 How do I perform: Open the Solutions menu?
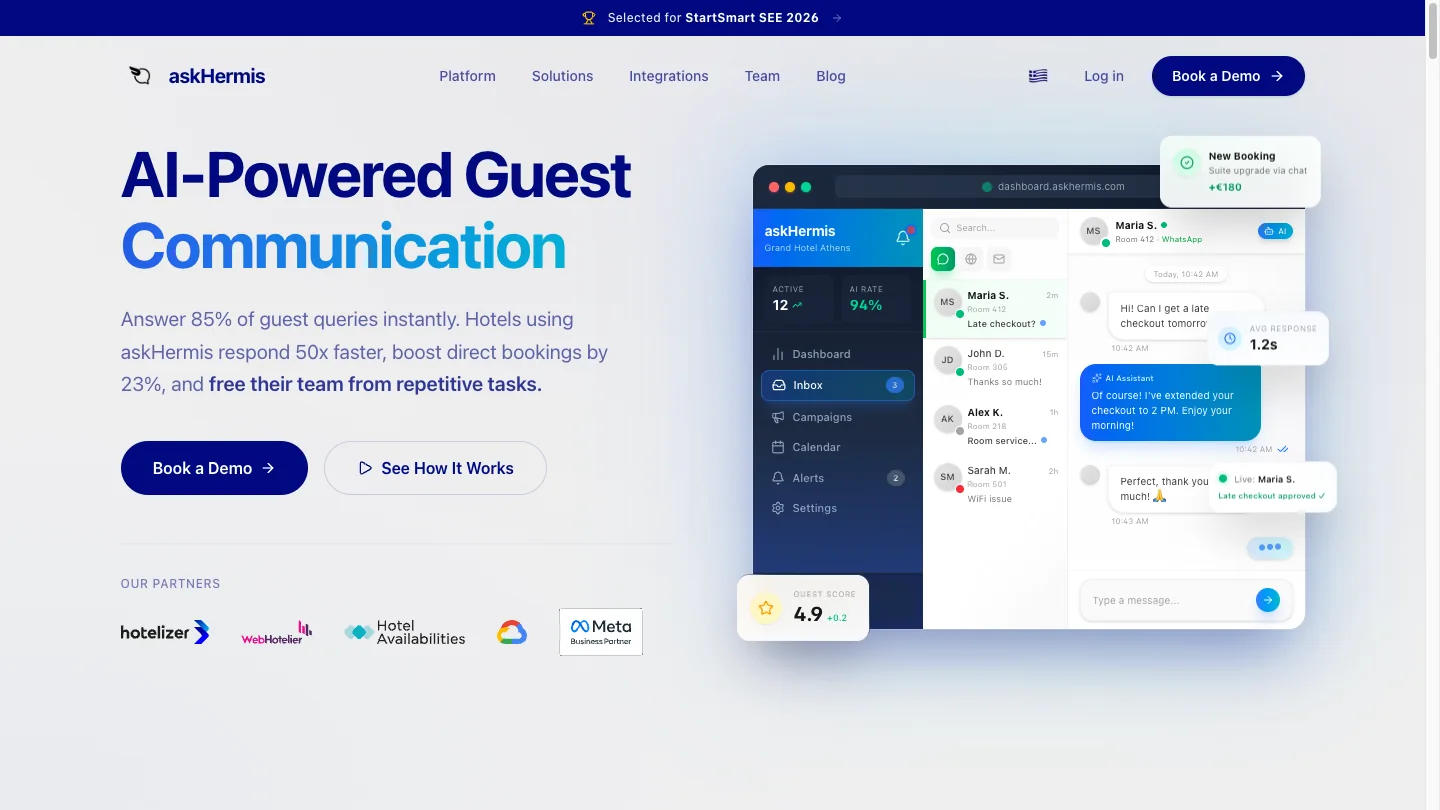[562, 76]
